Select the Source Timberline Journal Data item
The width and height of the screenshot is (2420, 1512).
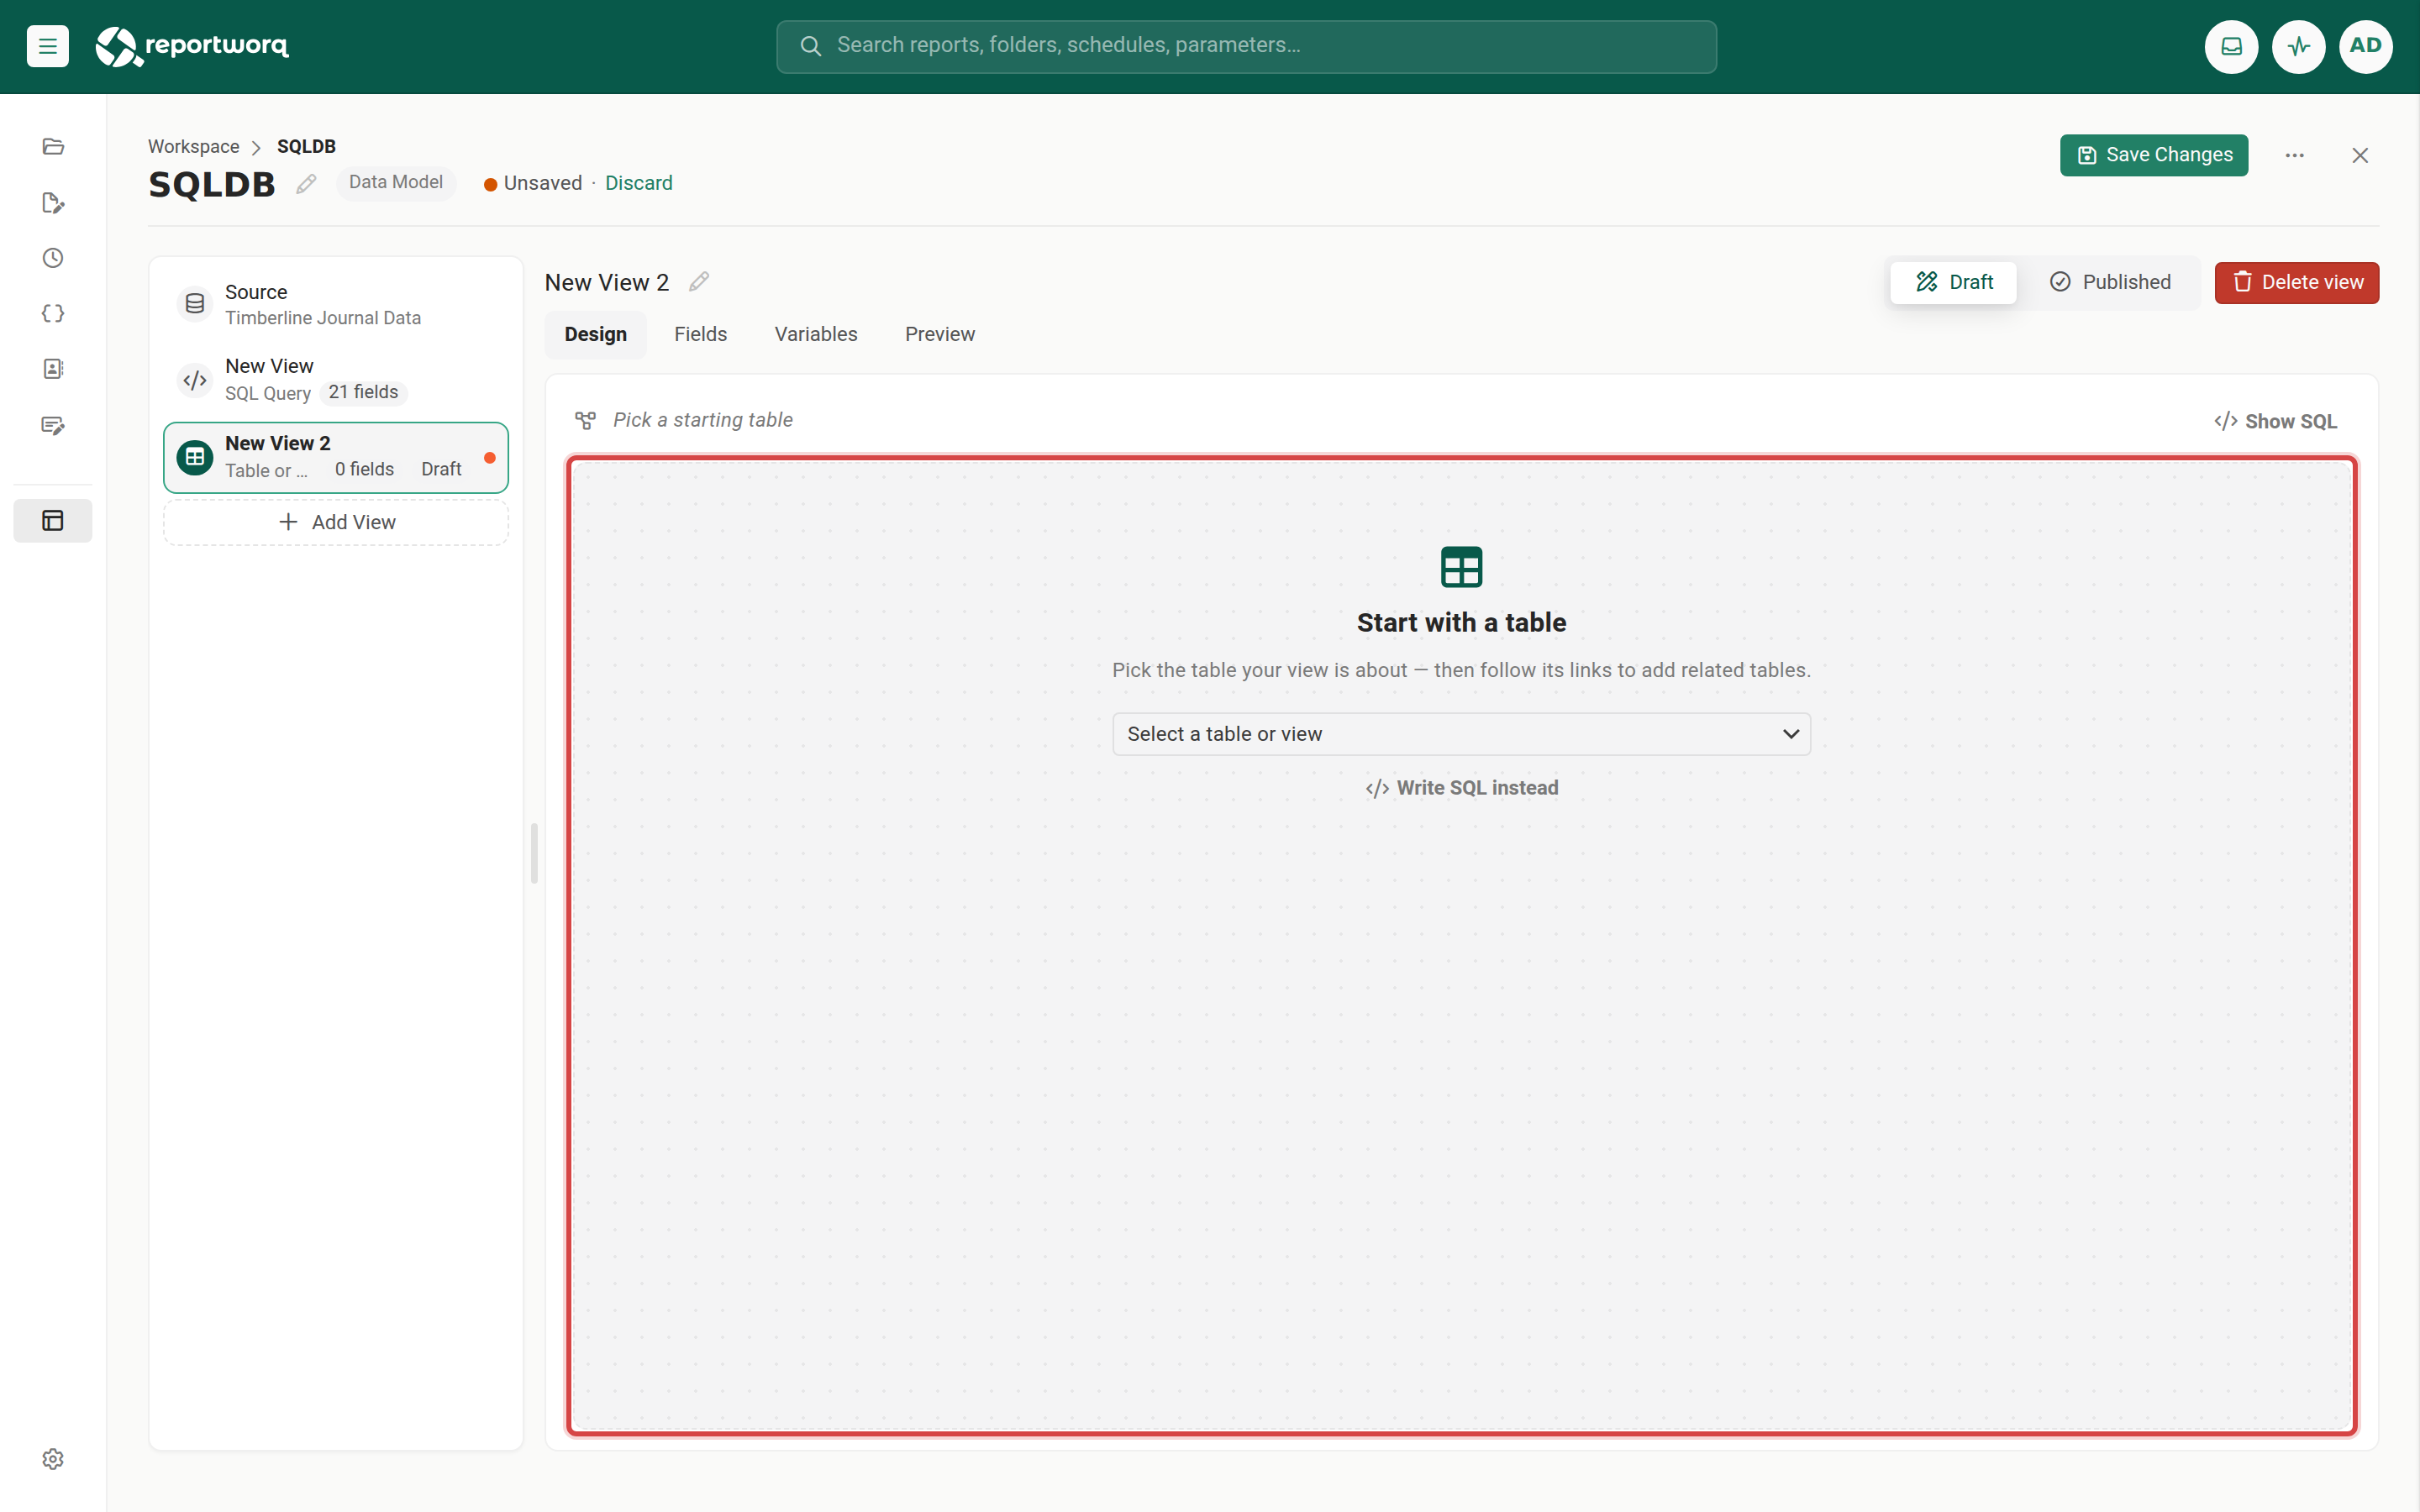point(336,304)
